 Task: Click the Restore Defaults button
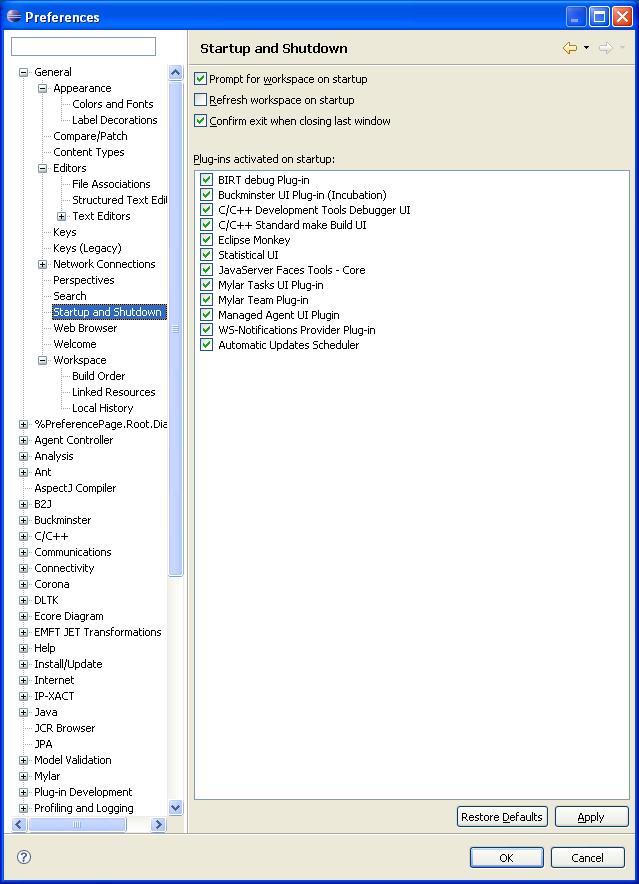click(x=502, y=816)
